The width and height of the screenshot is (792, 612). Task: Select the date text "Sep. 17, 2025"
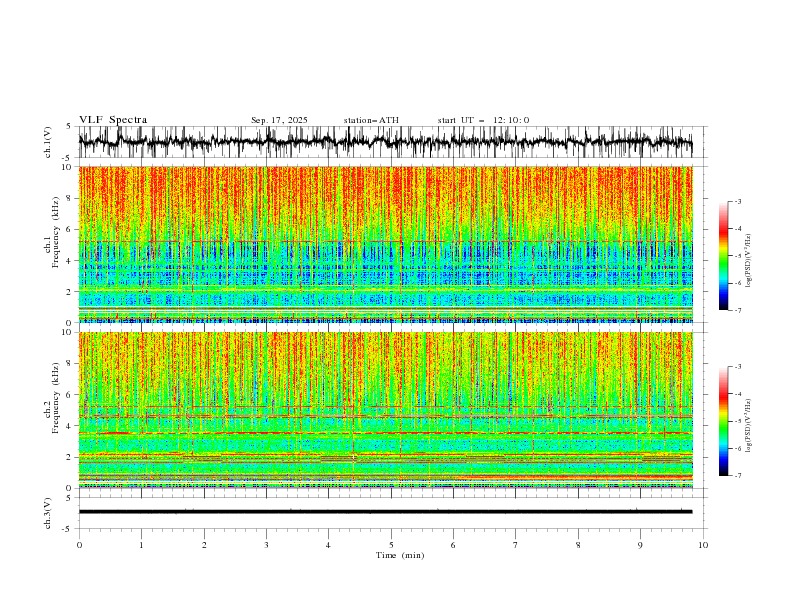pos(279,120)
